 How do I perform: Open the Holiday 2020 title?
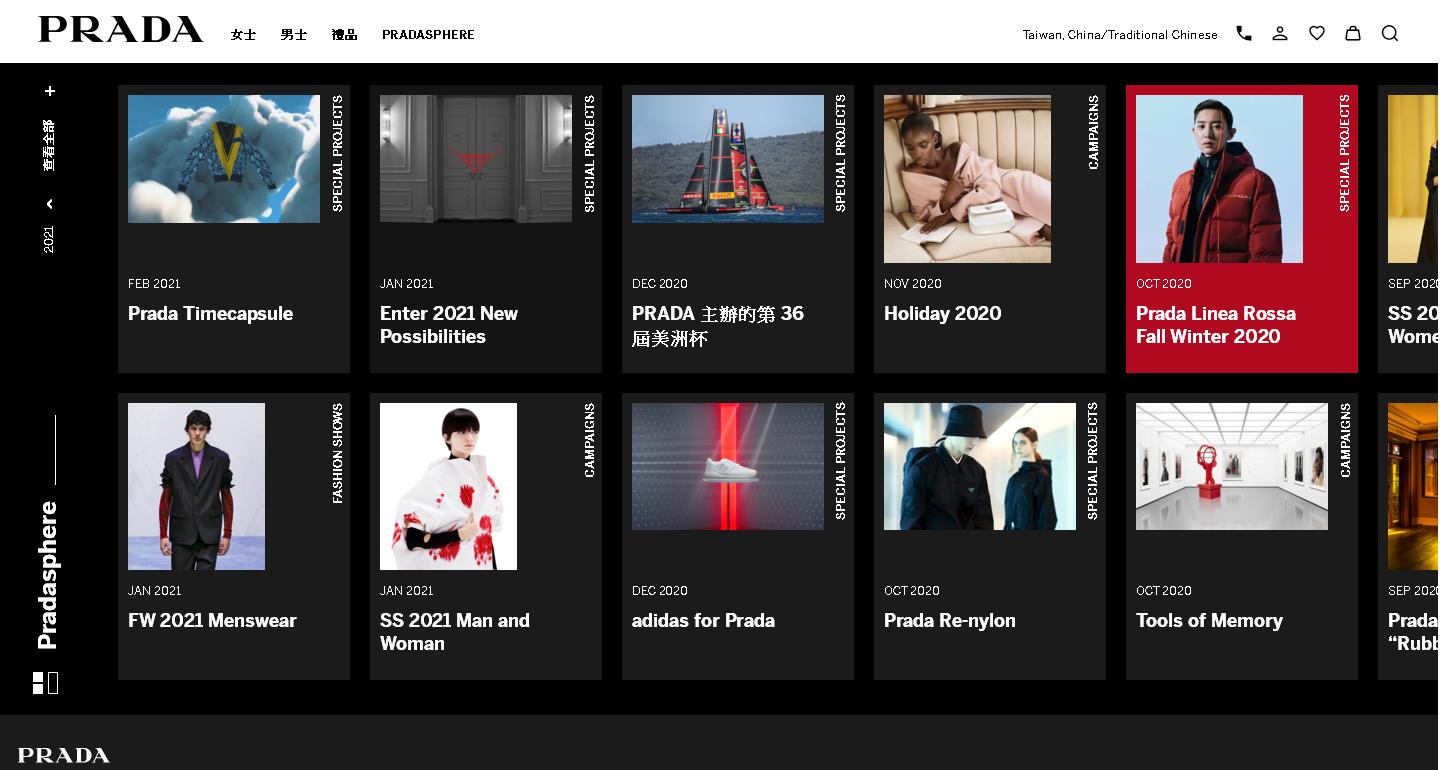pos(942,313)
